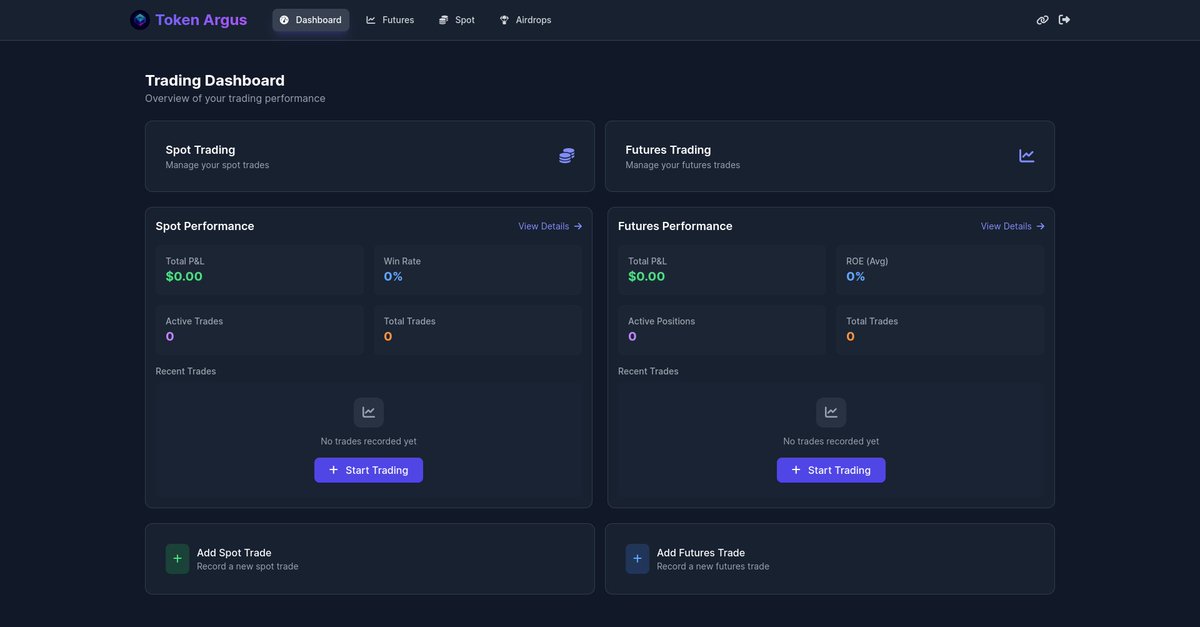Click chart placeholder icon in Spot Recent Trades

tap(369, 412)
